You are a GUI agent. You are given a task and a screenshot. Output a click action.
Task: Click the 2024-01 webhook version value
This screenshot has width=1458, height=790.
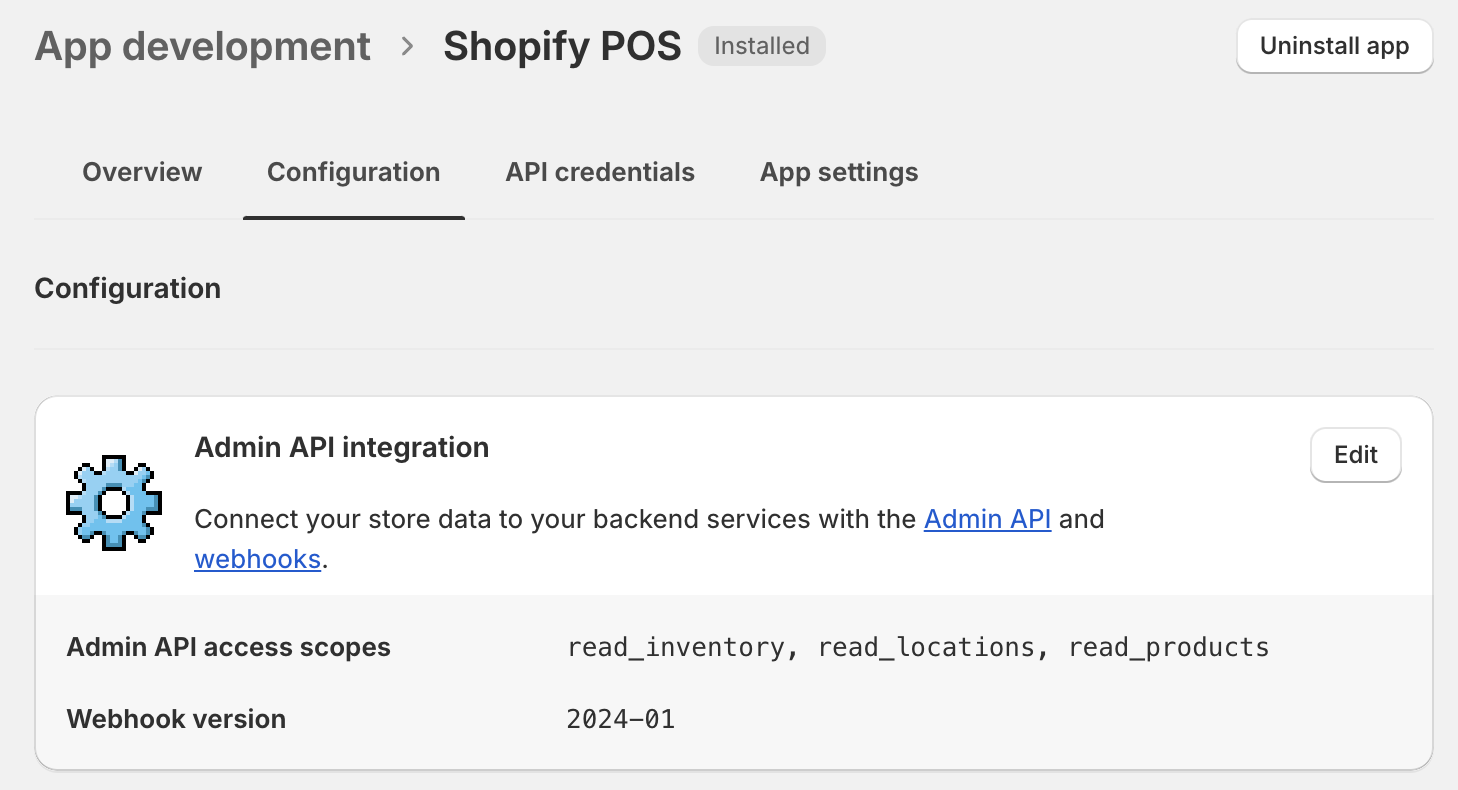pos(621,718)
